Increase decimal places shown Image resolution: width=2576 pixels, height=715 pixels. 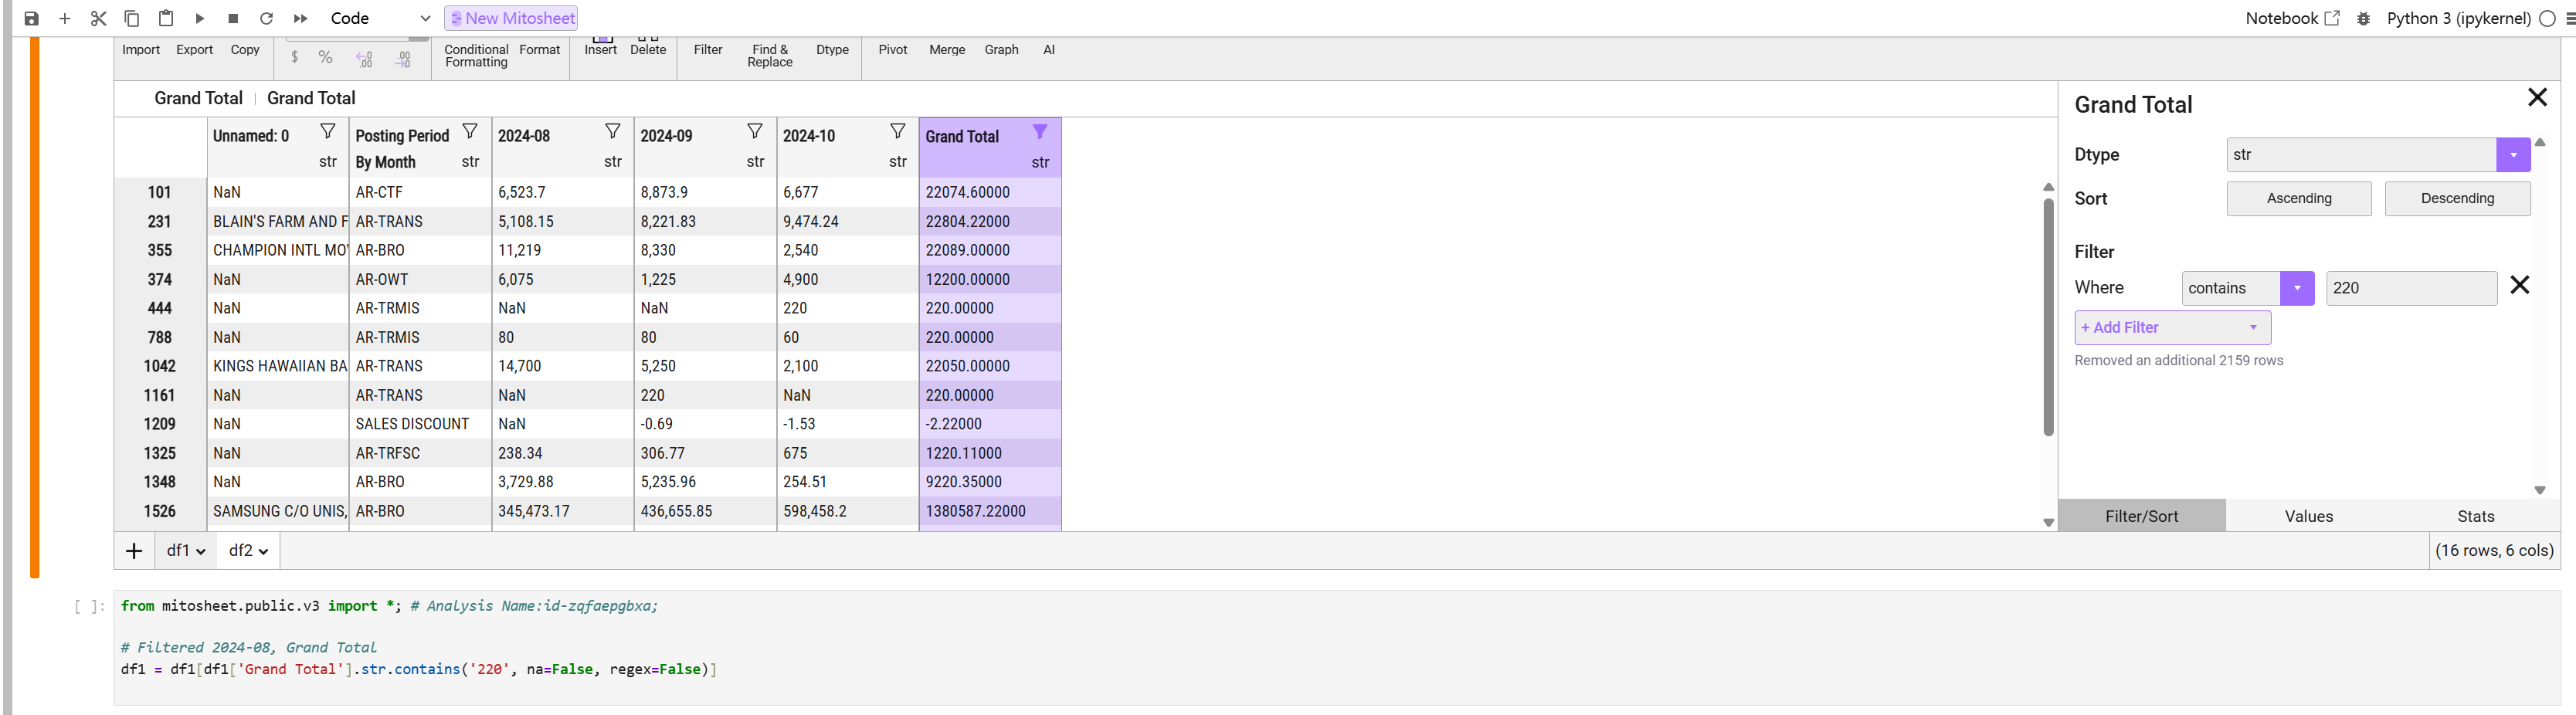tap(403, 59)
